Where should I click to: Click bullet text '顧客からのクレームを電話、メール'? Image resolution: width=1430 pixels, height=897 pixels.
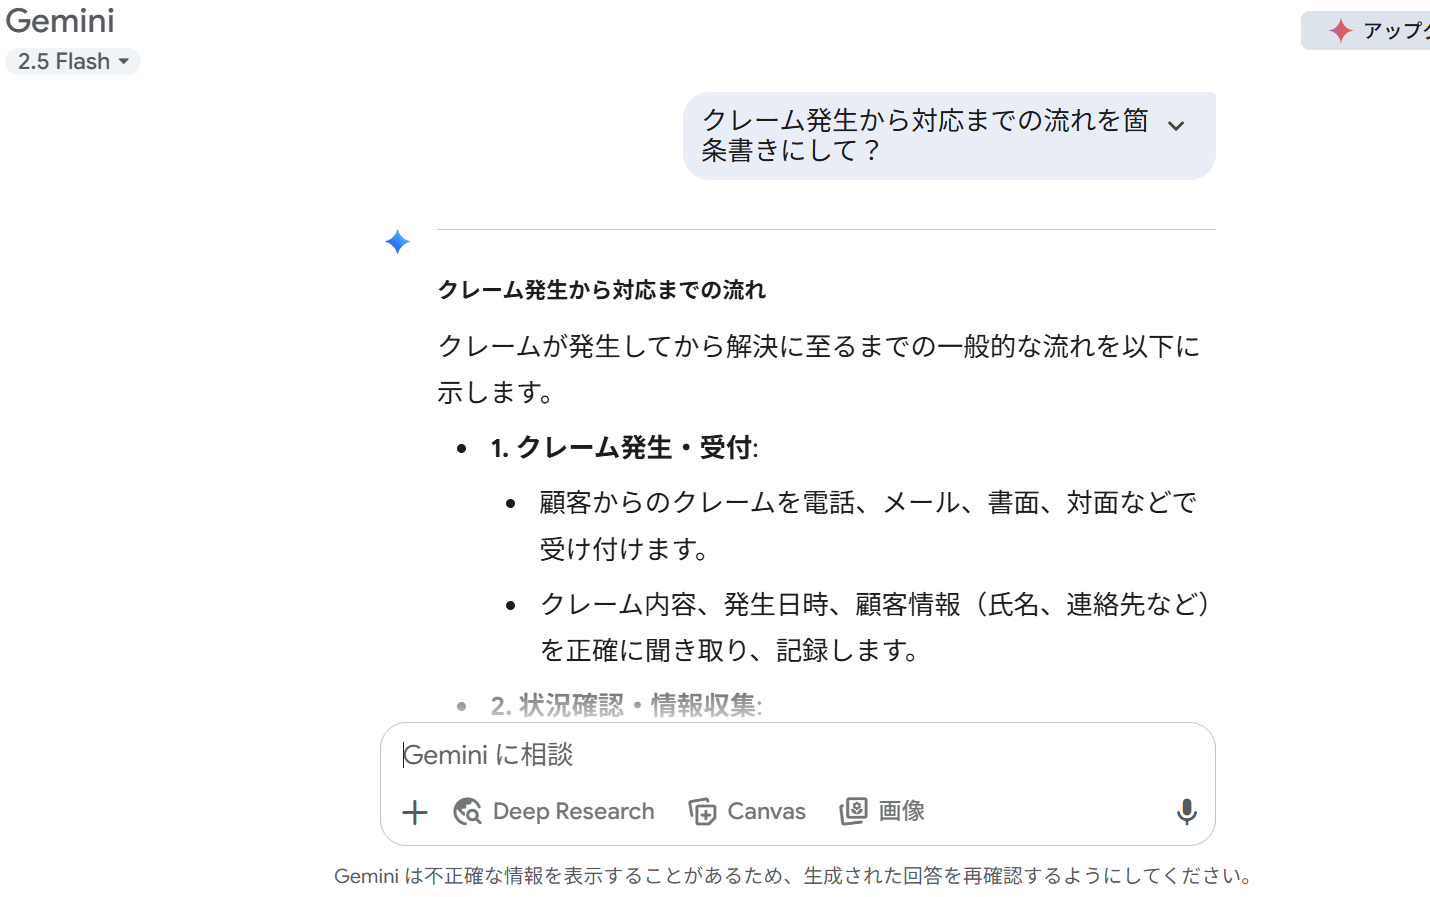click(867, 525)
